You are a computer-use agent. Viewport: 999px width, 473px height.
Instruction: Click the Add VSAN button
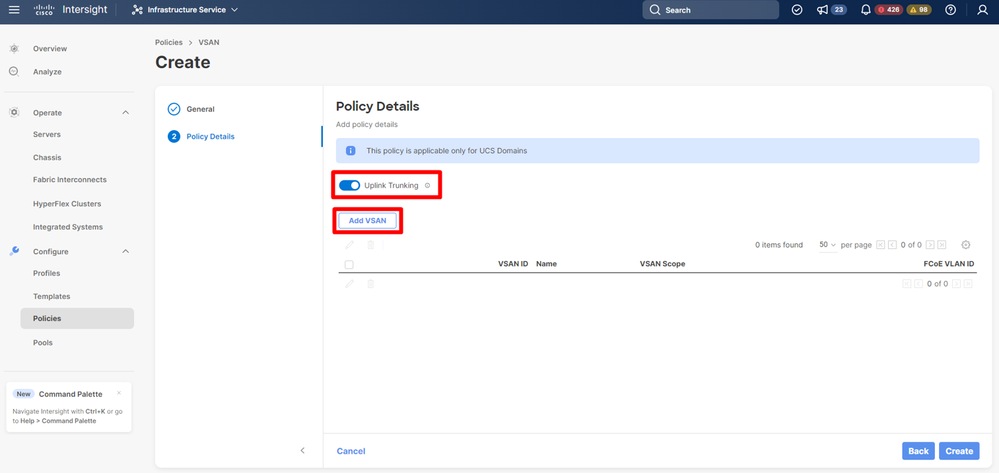(367, 220)
